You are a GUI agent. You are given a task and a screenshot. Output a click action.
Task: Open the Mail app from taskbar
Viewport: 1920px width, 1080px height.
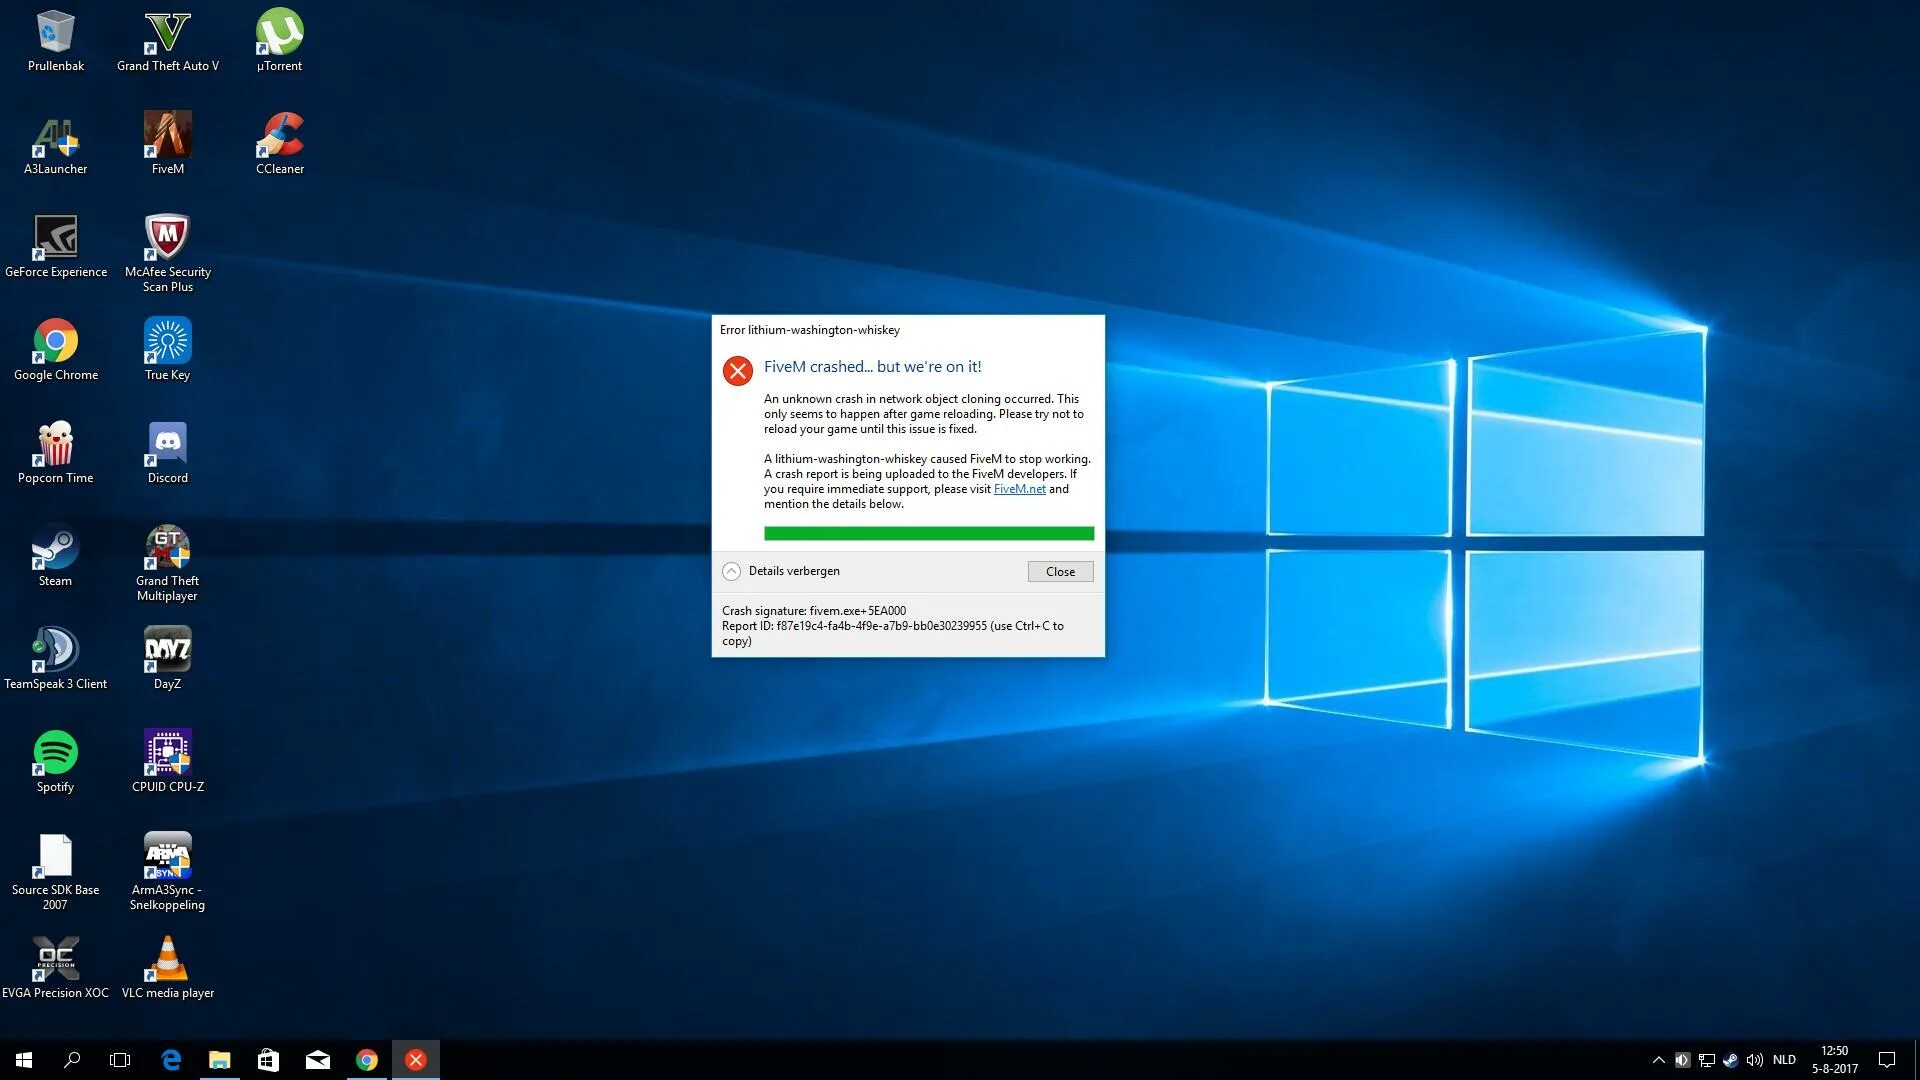318,1060
